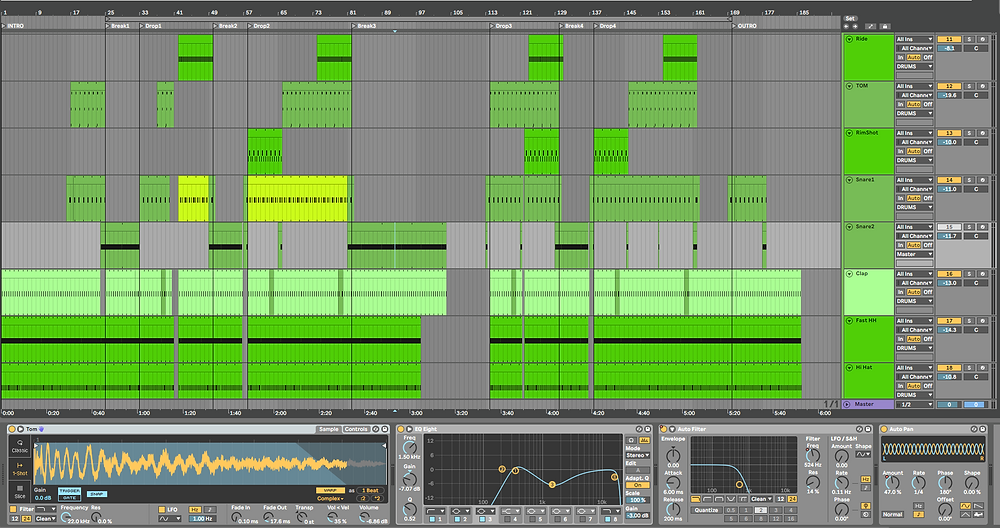The height and width of the screenshot is (528, 1000).
Task: Switch to Simpler Controls tab
Action: [356, 429]
